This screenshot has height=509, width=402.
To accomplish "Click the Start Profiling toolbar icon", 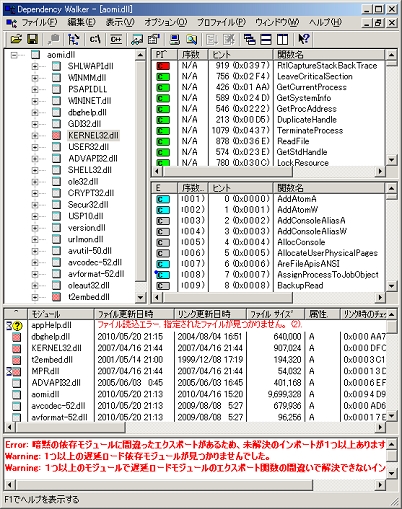I will click(212, 40).
